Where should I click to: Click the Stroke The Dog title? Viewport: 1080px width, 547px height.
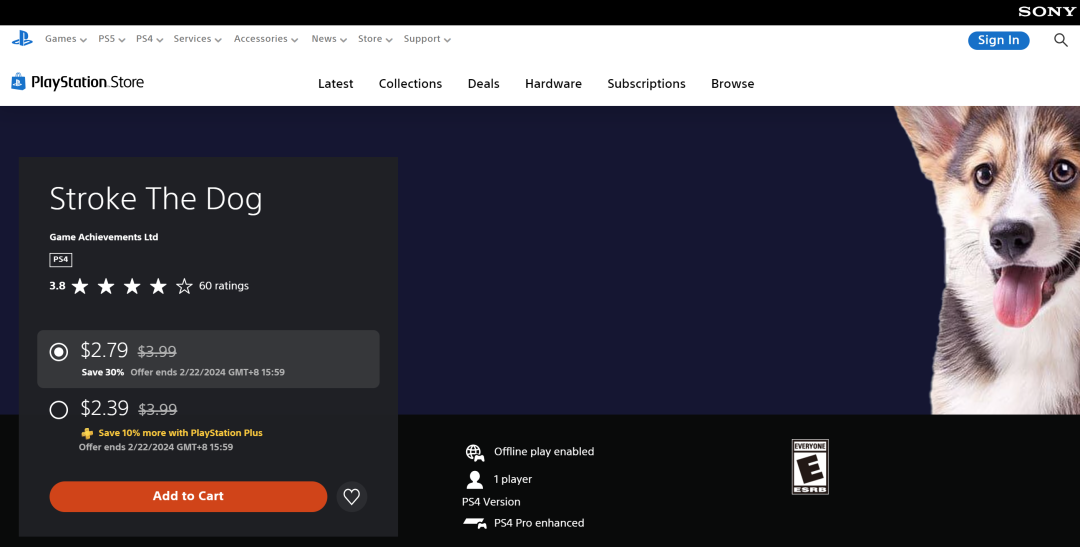(x=156, y=199)
